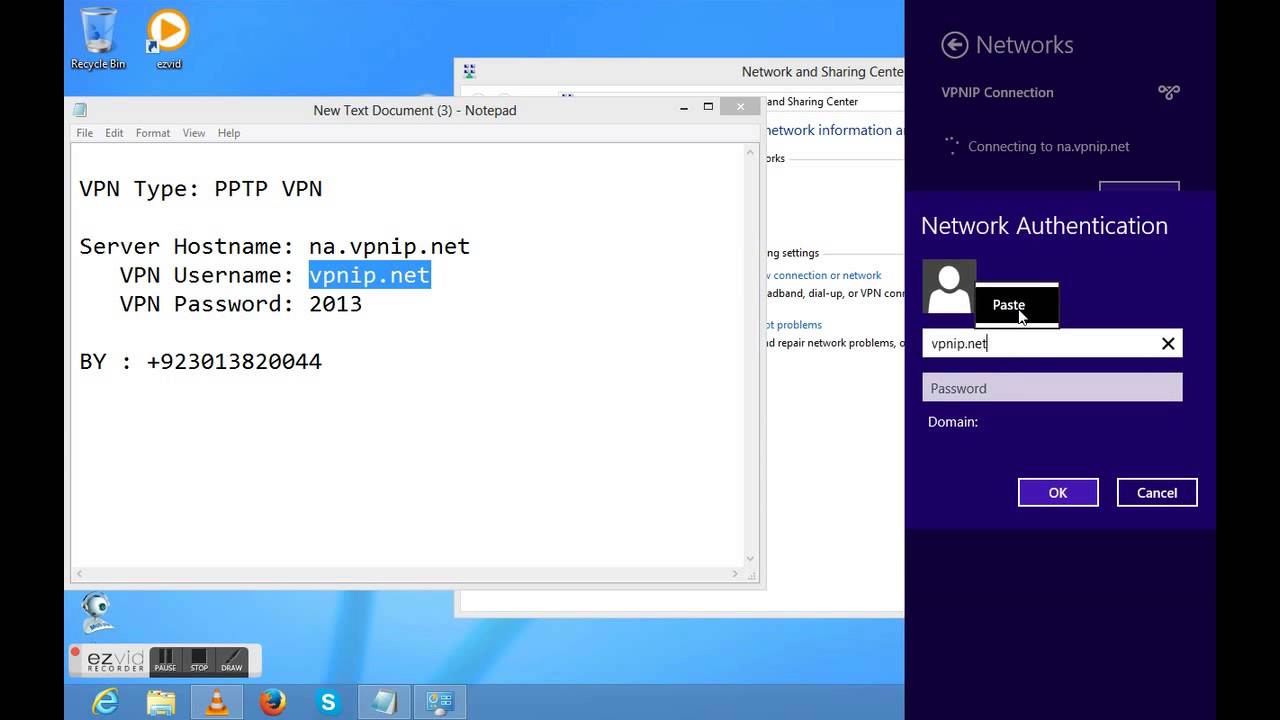Open the Format menu in Notepad
Screen dimensions: 1280x720
click(x=153, y=133)
